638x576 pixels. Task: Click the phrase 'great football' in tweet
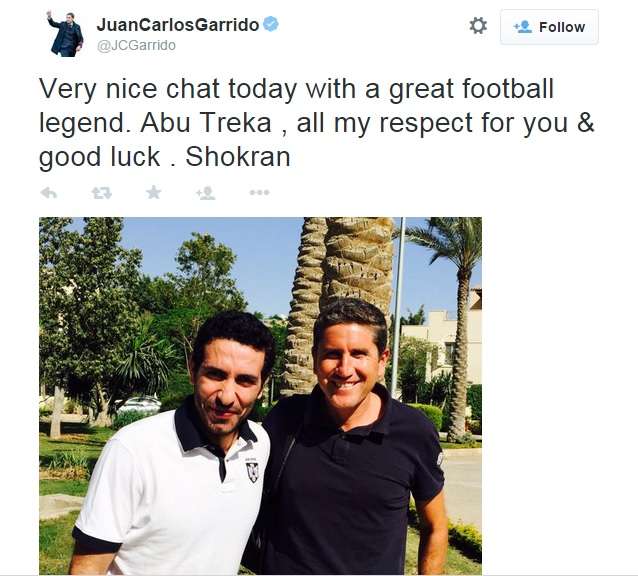pyautogui.click(x=471, y=89)
